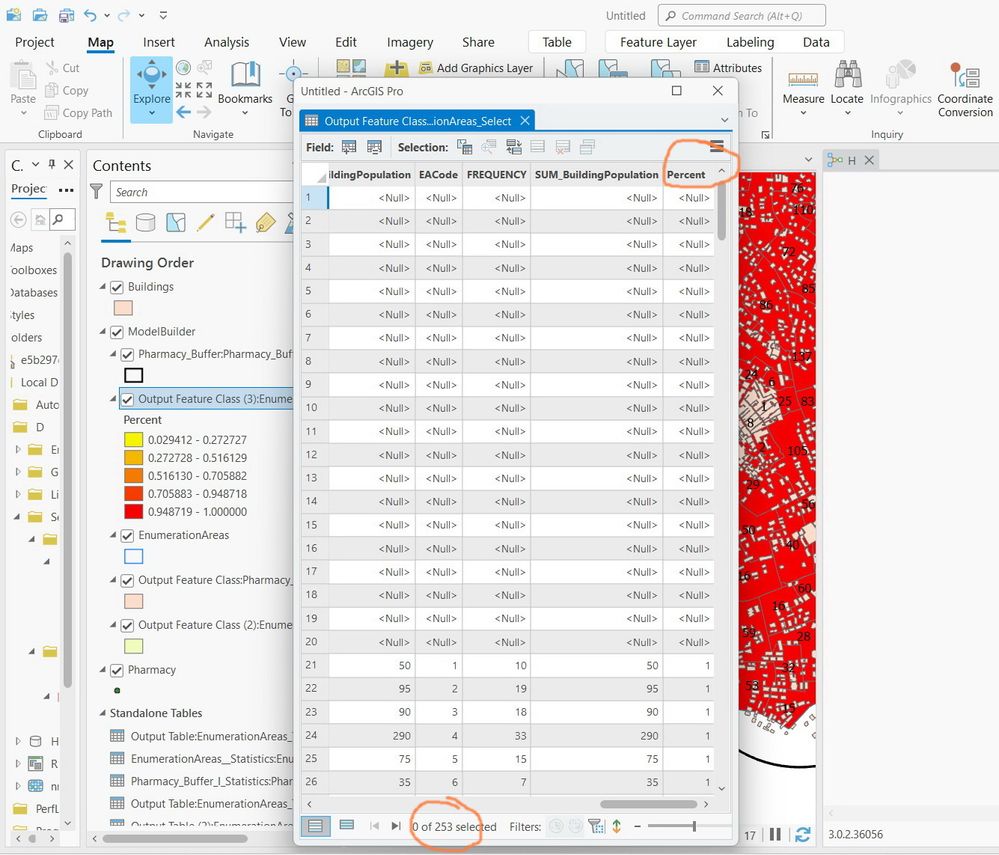Image resolution: width=999 pixels, height=855 pixels.
Task: Collapse the Standalone Tables section
Action: (103, 713)
